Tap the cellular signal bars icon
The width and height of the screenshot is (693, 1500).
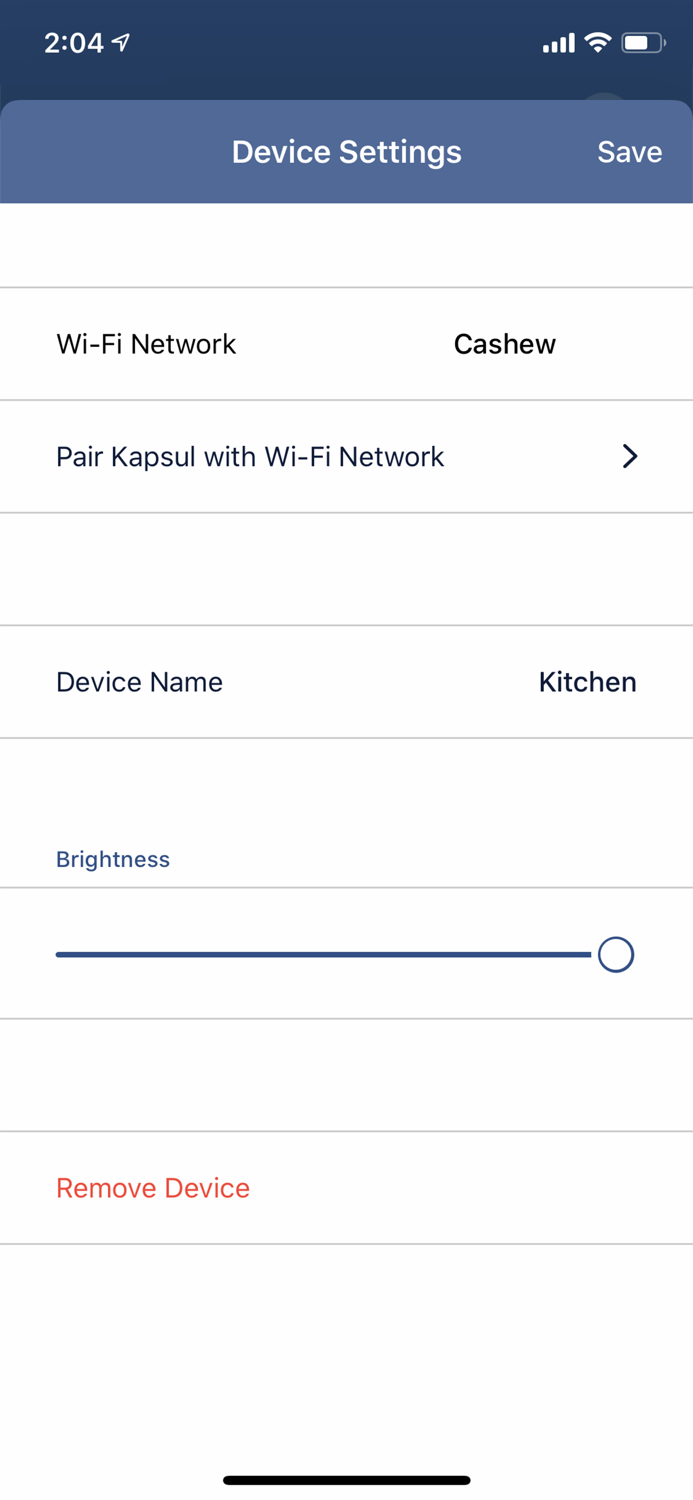(x=558, y=42)
